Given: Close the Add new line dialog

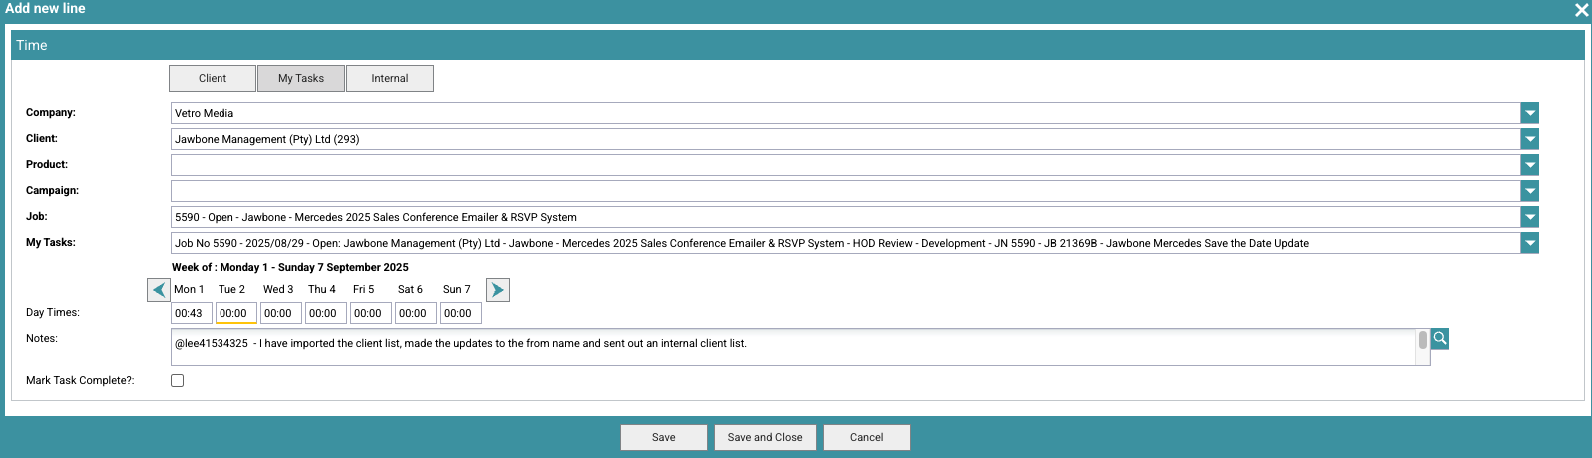Looking at the screenshot, I should pos(1581,10).
